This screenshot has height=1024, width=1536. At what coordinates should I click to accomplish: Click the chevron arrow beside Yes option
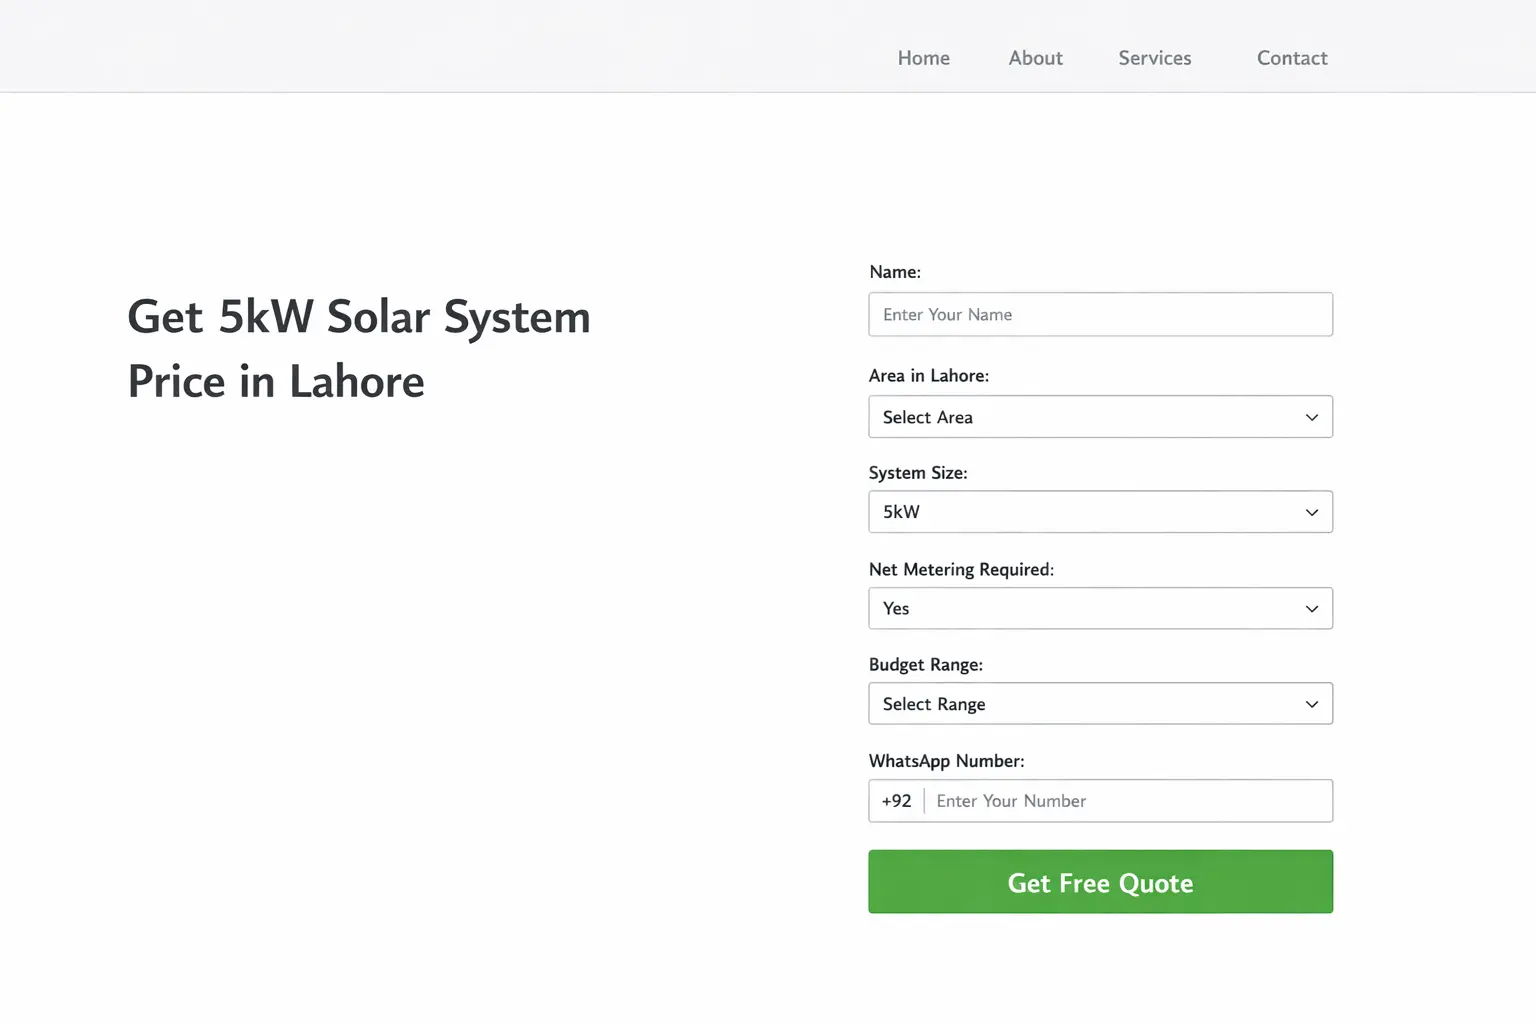(1312, 608)
